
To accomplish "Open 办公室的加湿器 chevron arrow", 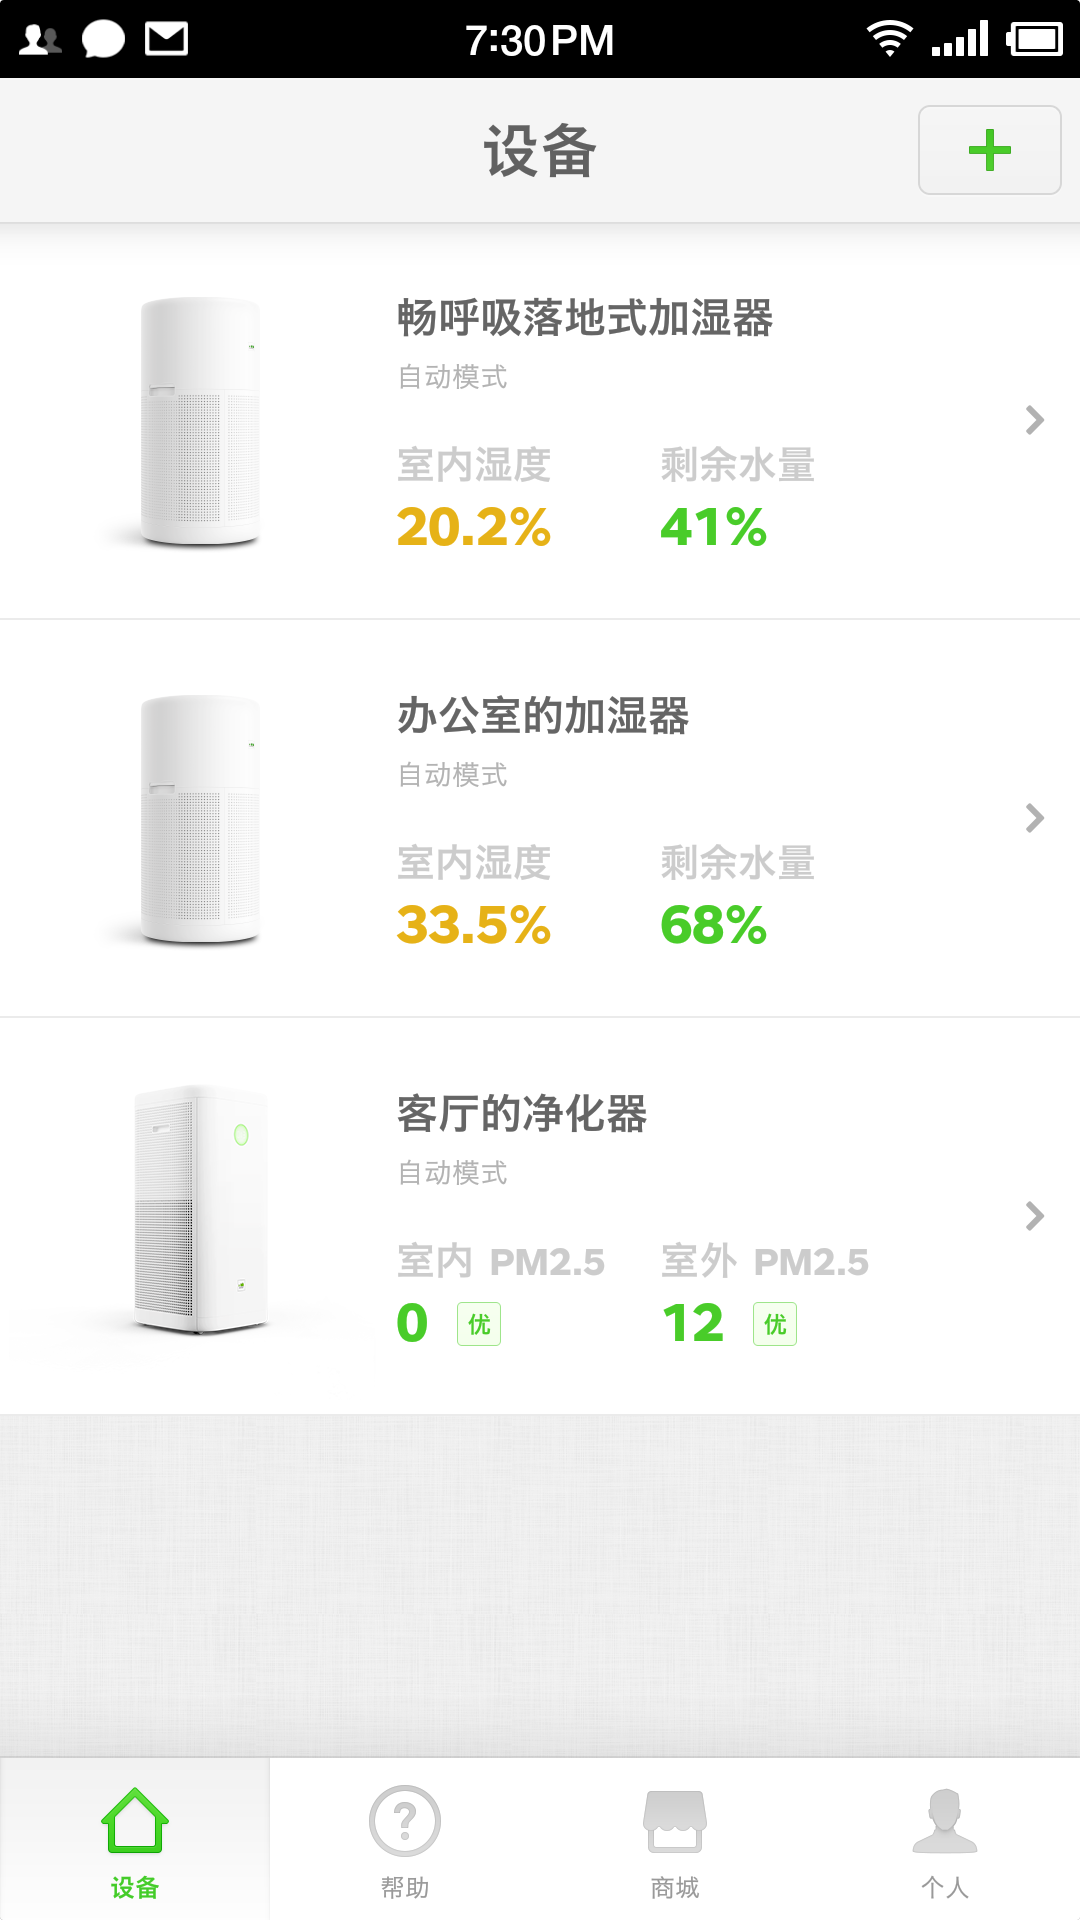I will coord(1035,818).
